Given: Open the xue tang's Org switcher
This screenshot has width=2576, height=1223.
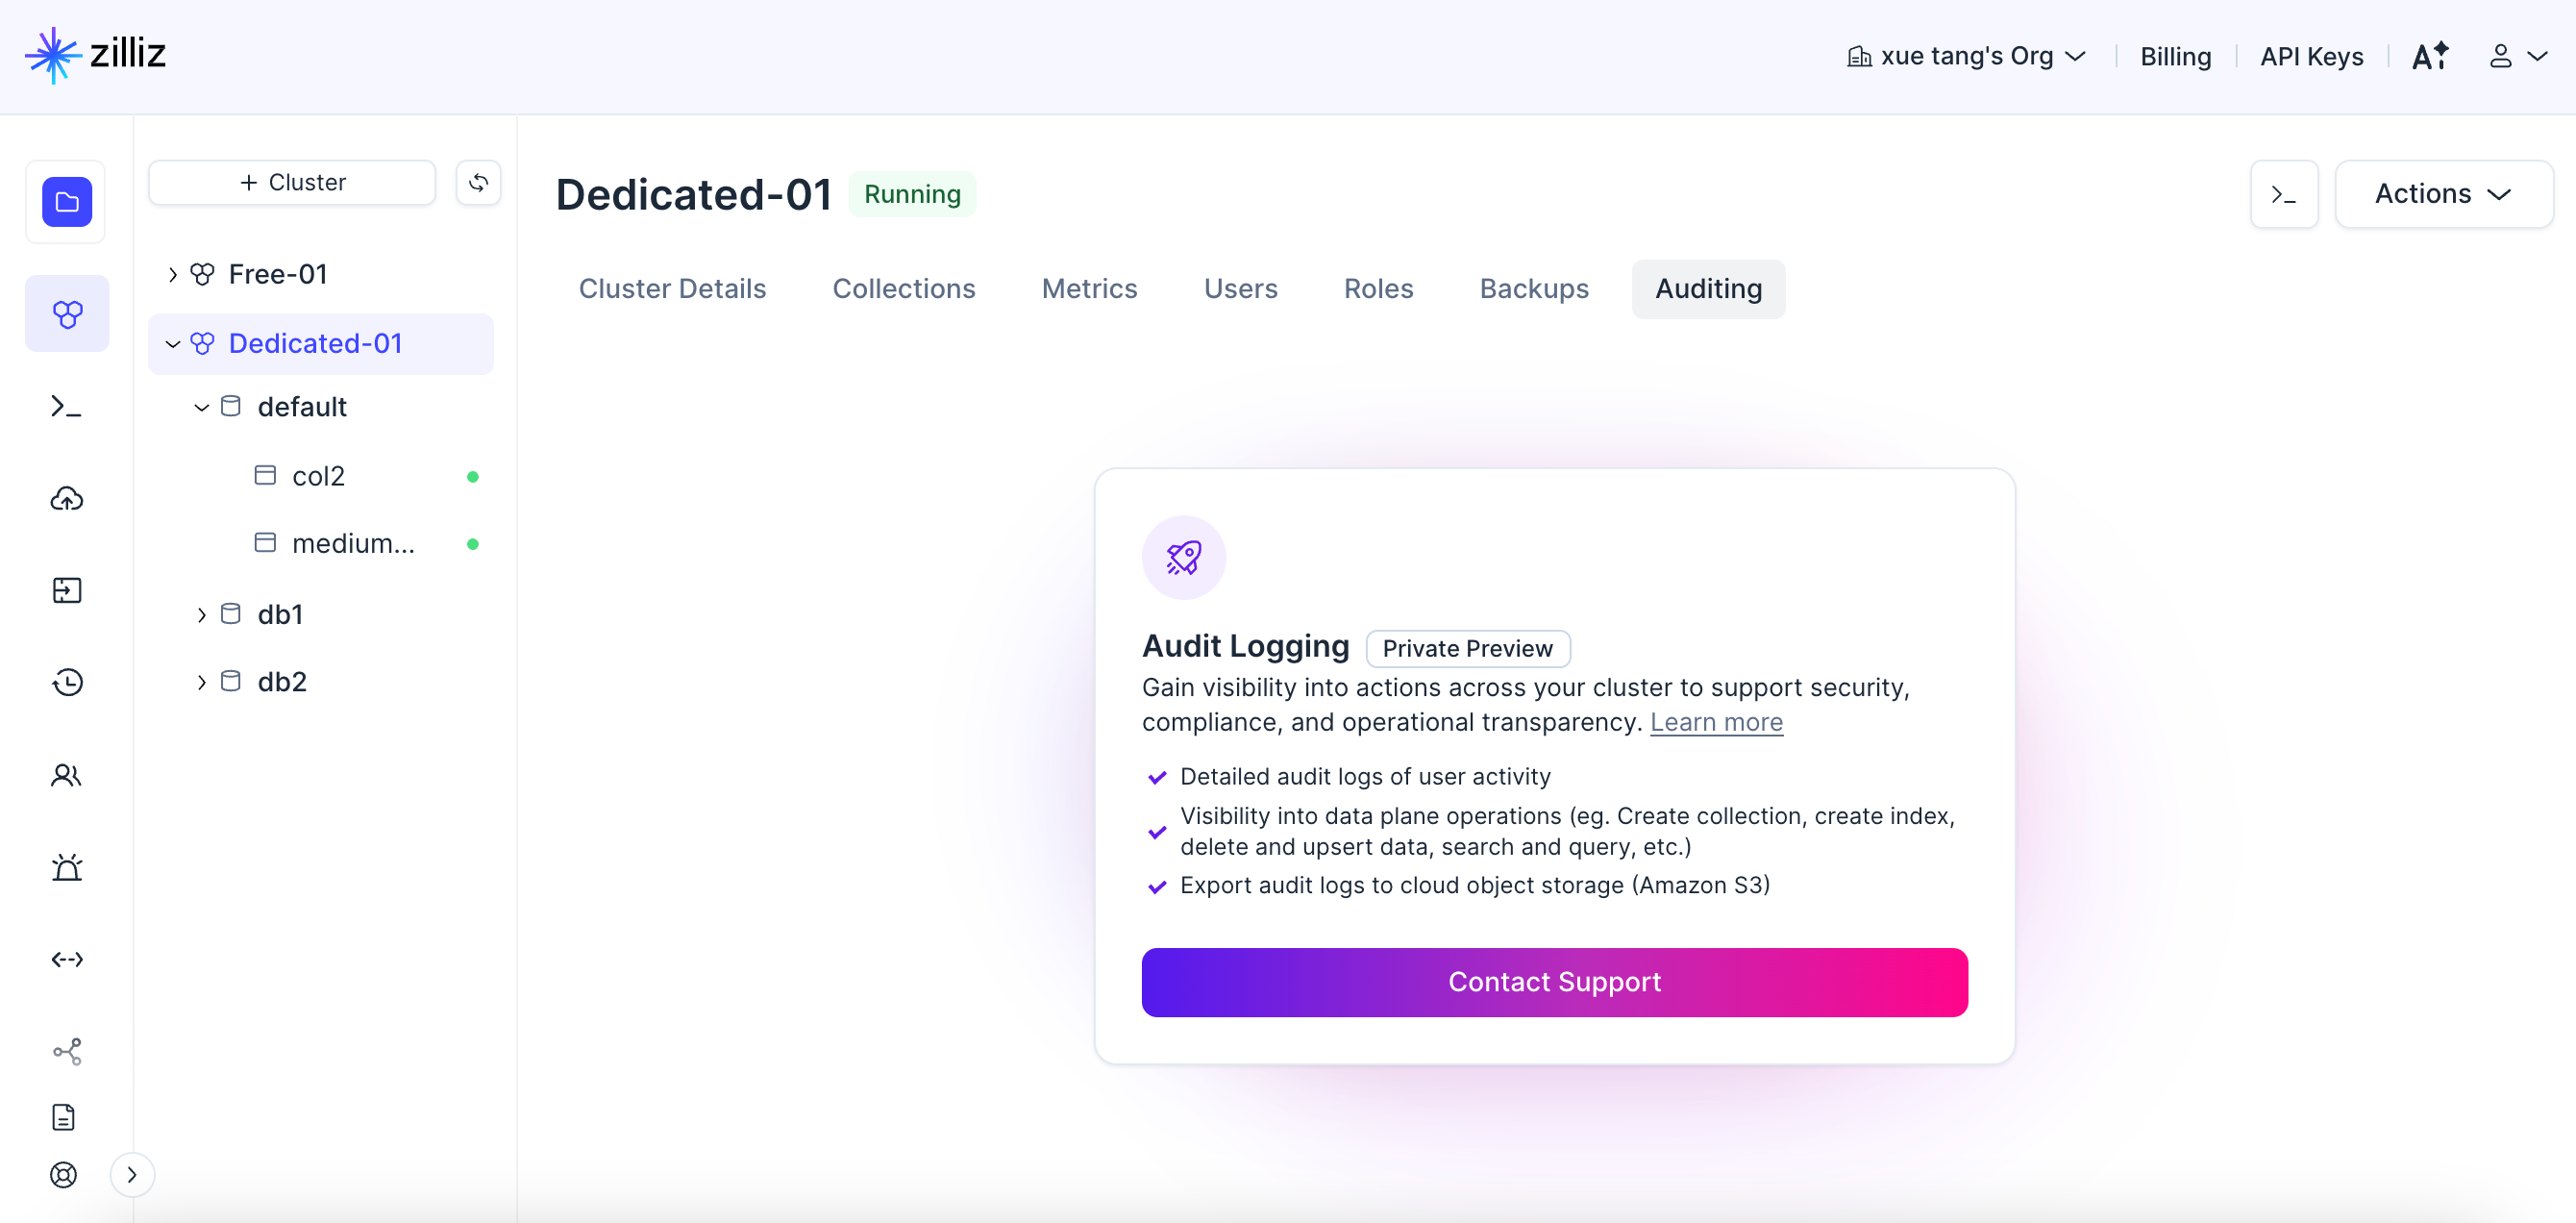Looking at the screenshot, I should (1966, 56).
